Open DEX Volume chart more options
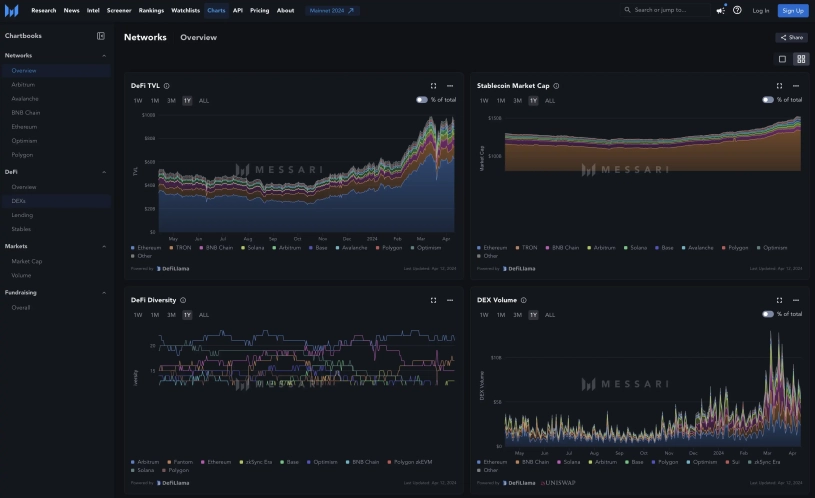The width and height of the screenshot is (815, 498). [796, 300]
